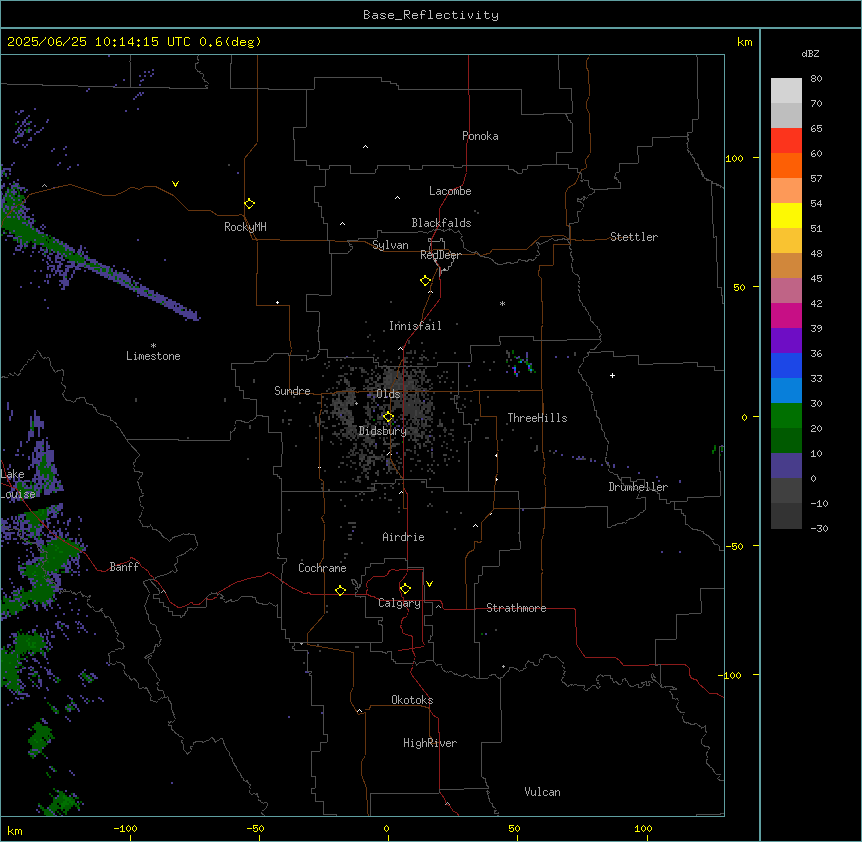This screenshot has height=842, width=862.
Task: Click the Lake Louise label
Action: 18,484
